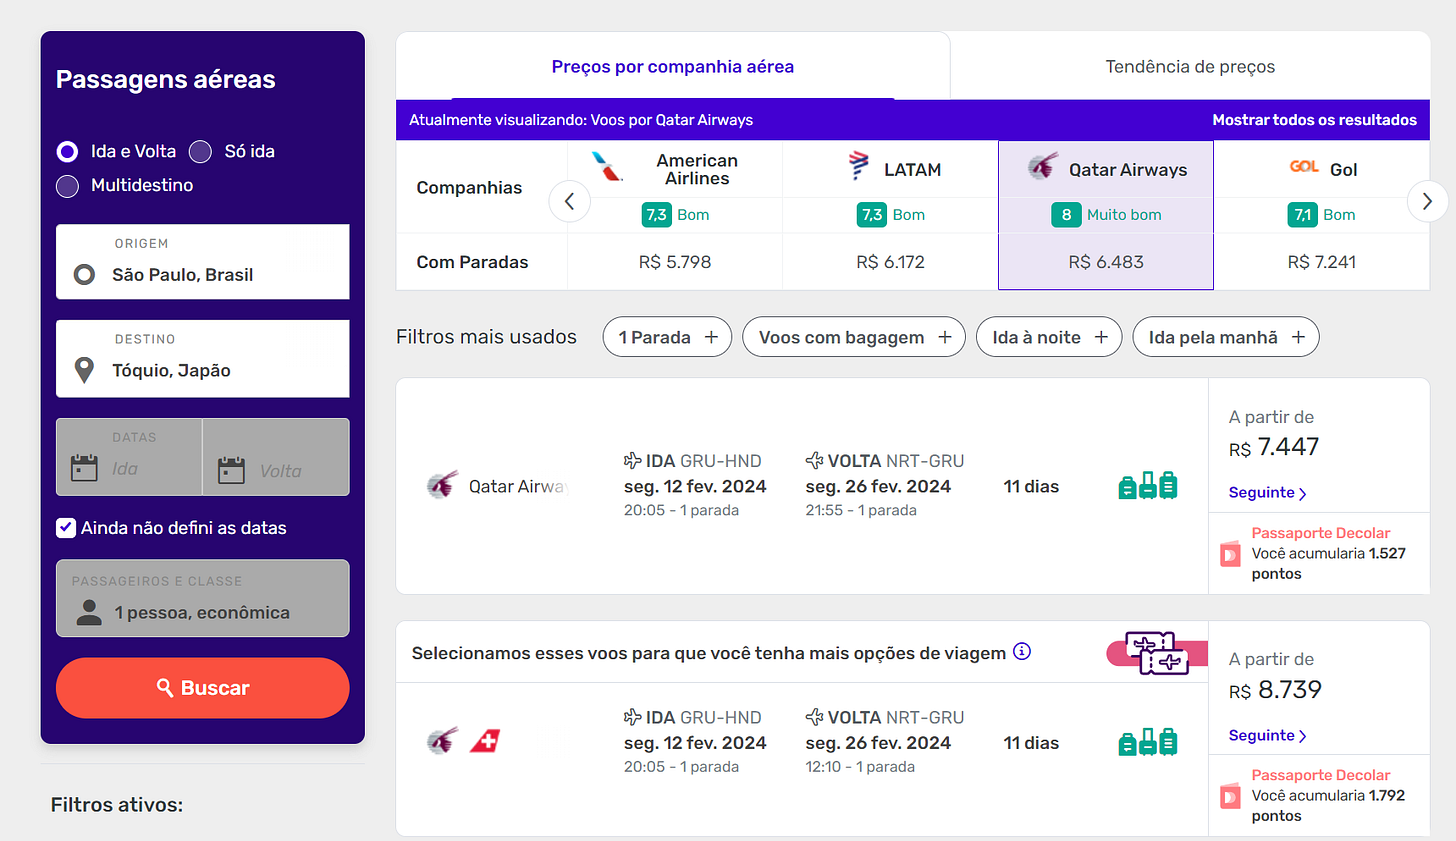Screen dimensions: 1456x841
Task: Click price R$ 7.447 in first result
Action: pos(1274,447)
